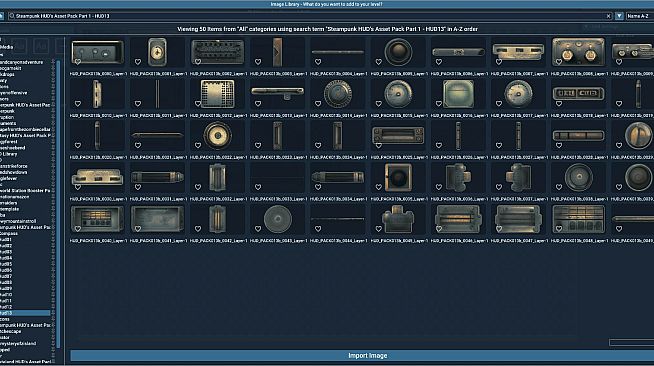Click the HUD_PACK013b_0021_Layer-1 filename label

tap(157, 157)
